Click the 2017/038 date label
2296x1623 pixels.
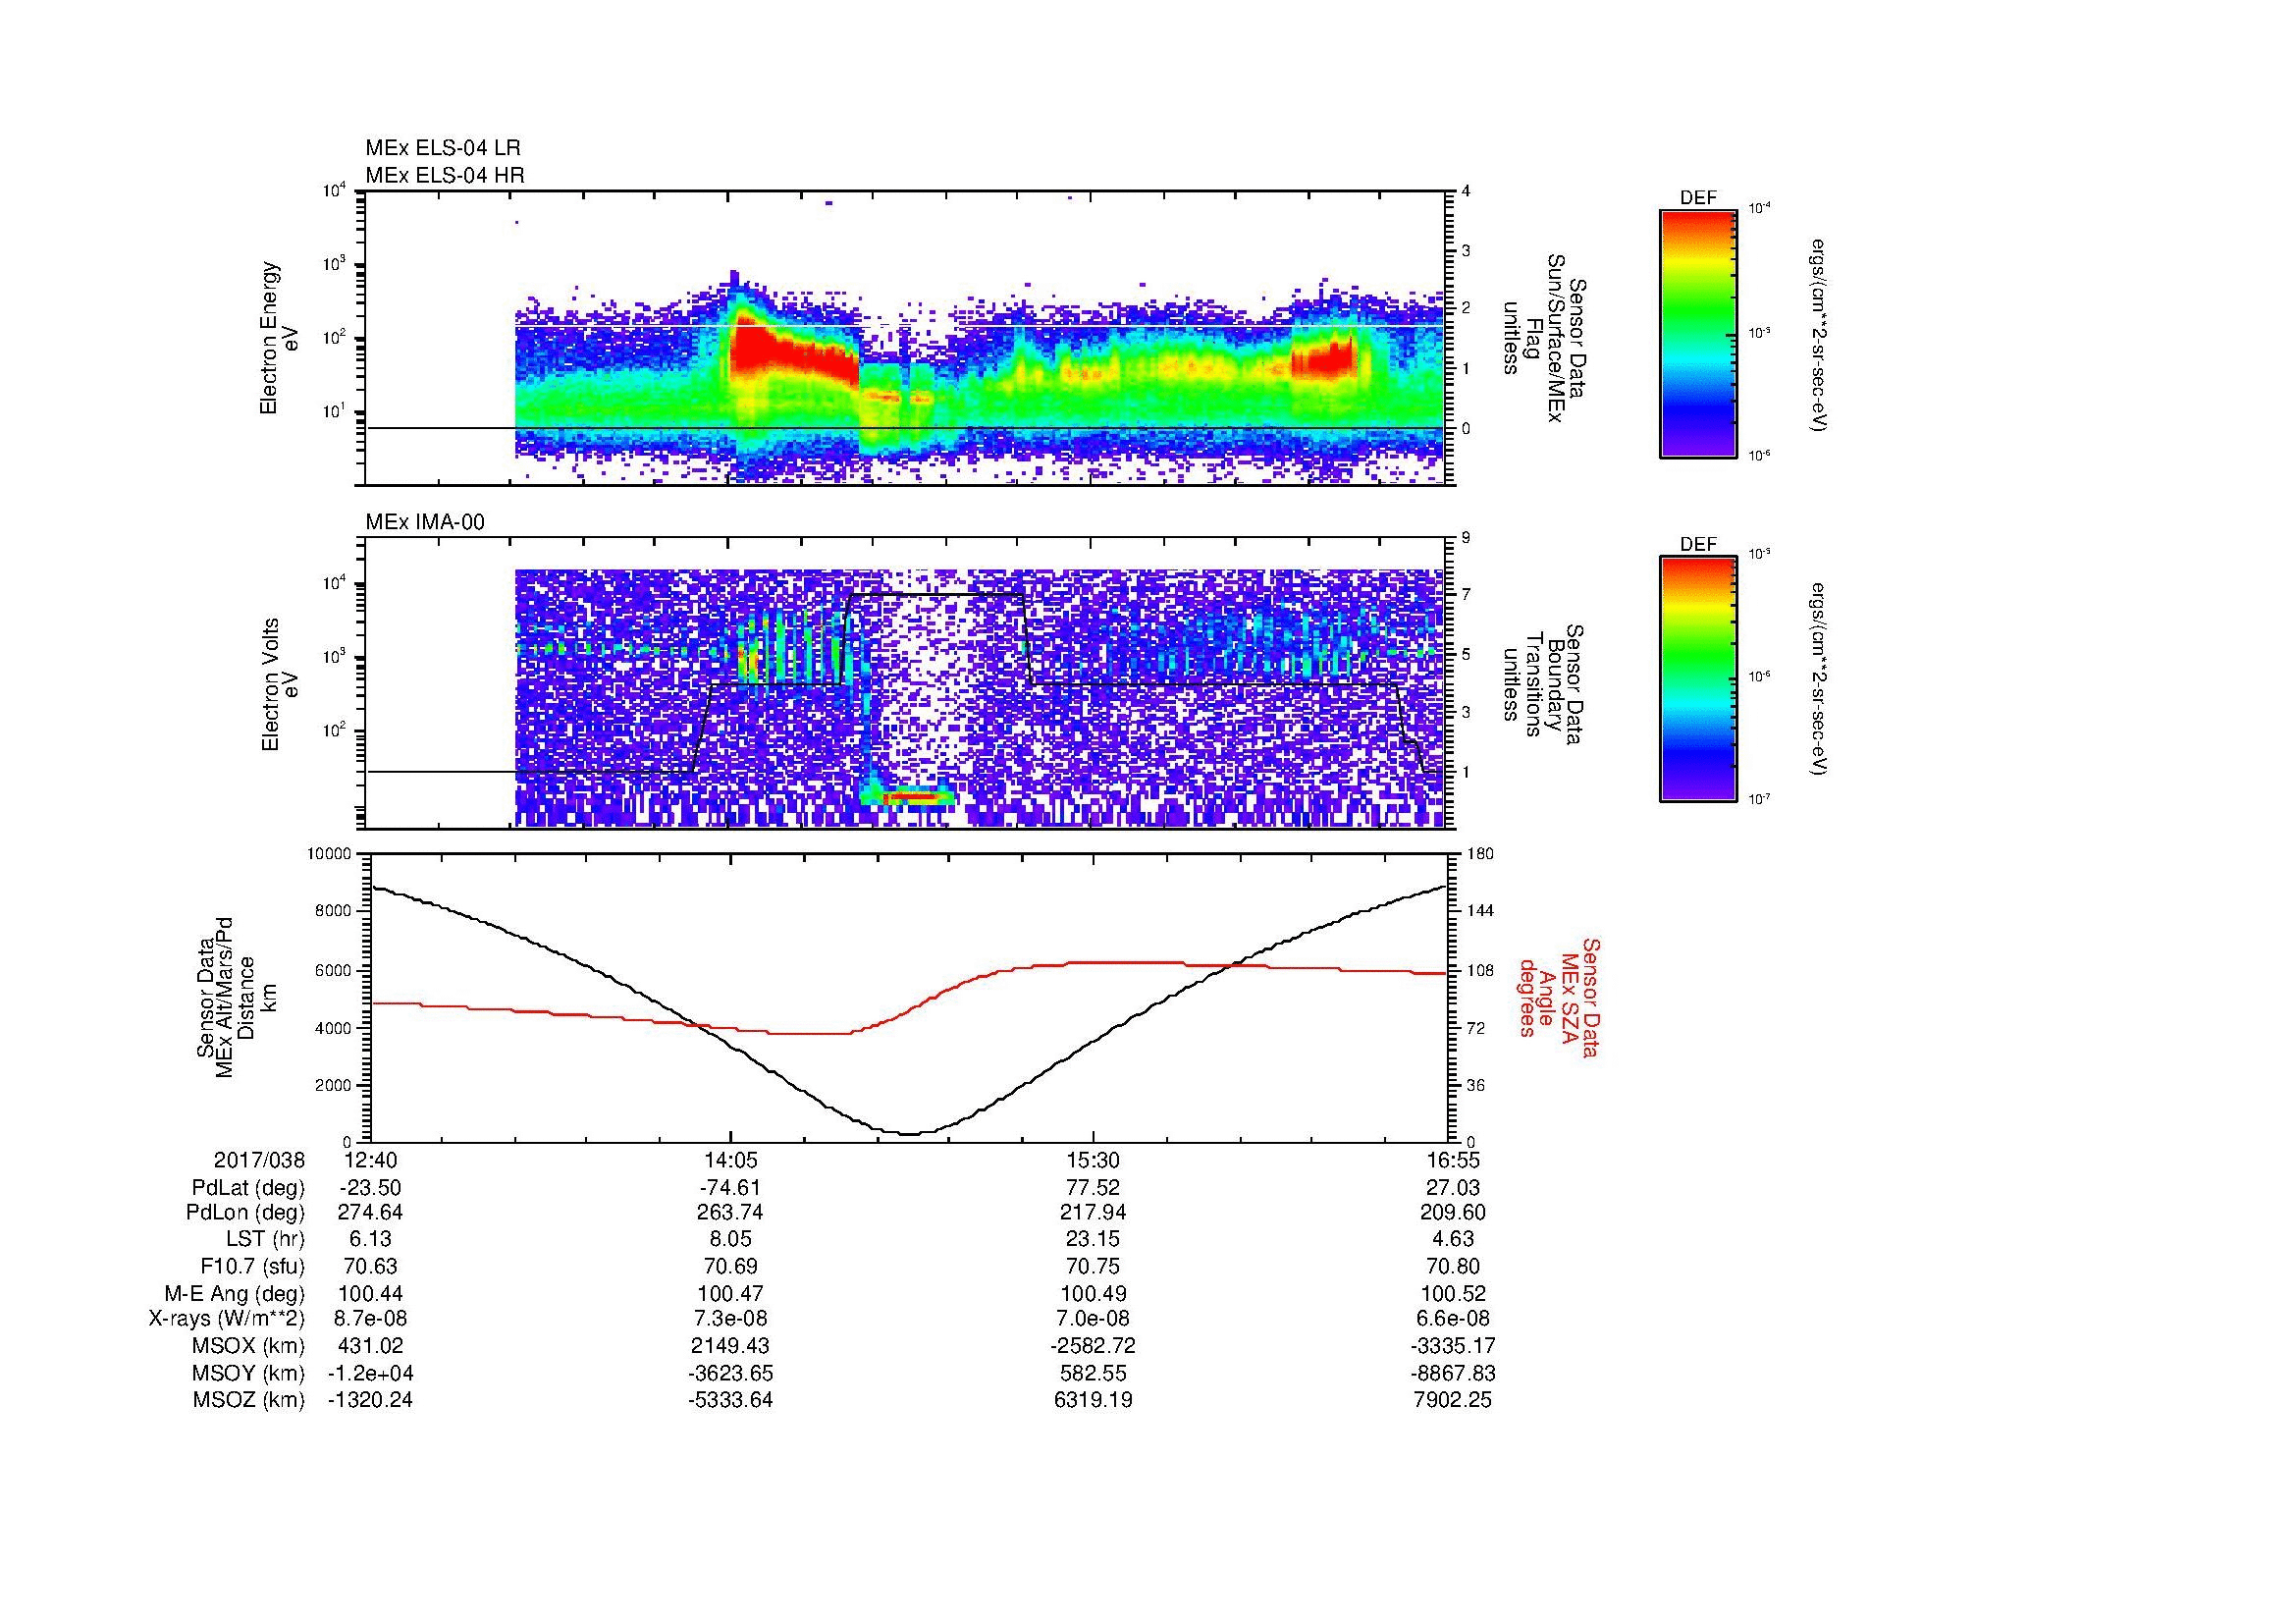pyautogui.click(x=259, y=1160)
